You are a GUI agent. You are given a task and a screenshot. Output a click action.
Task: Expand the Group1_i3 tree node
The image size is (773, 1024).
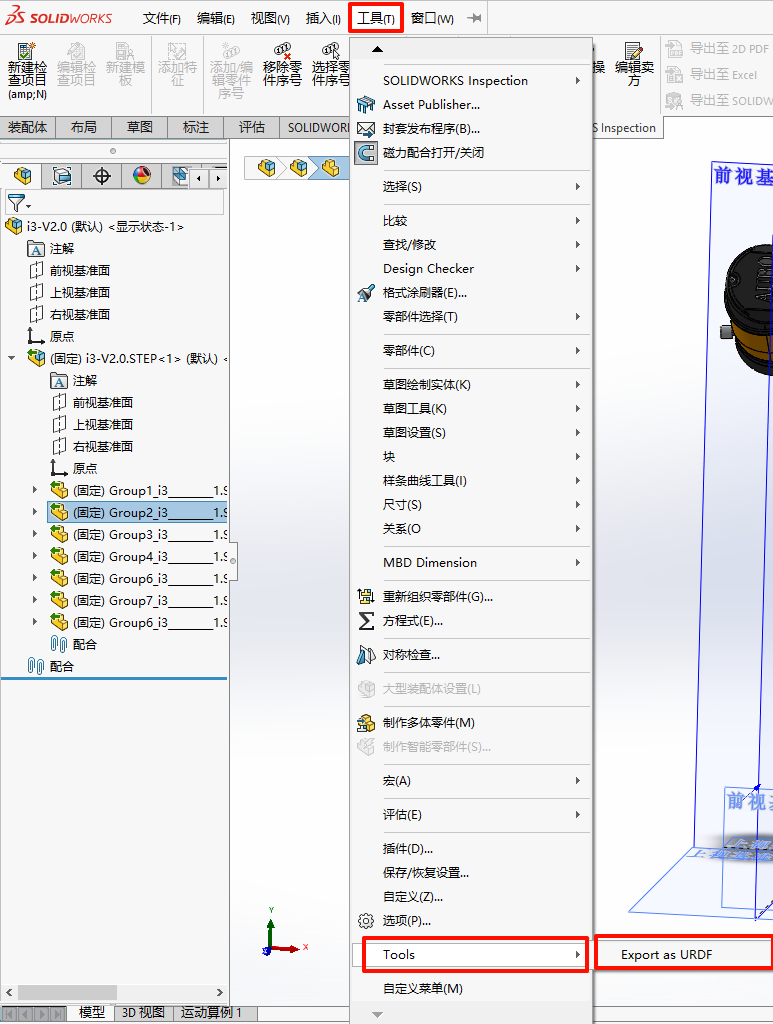[x=35, y=490]
